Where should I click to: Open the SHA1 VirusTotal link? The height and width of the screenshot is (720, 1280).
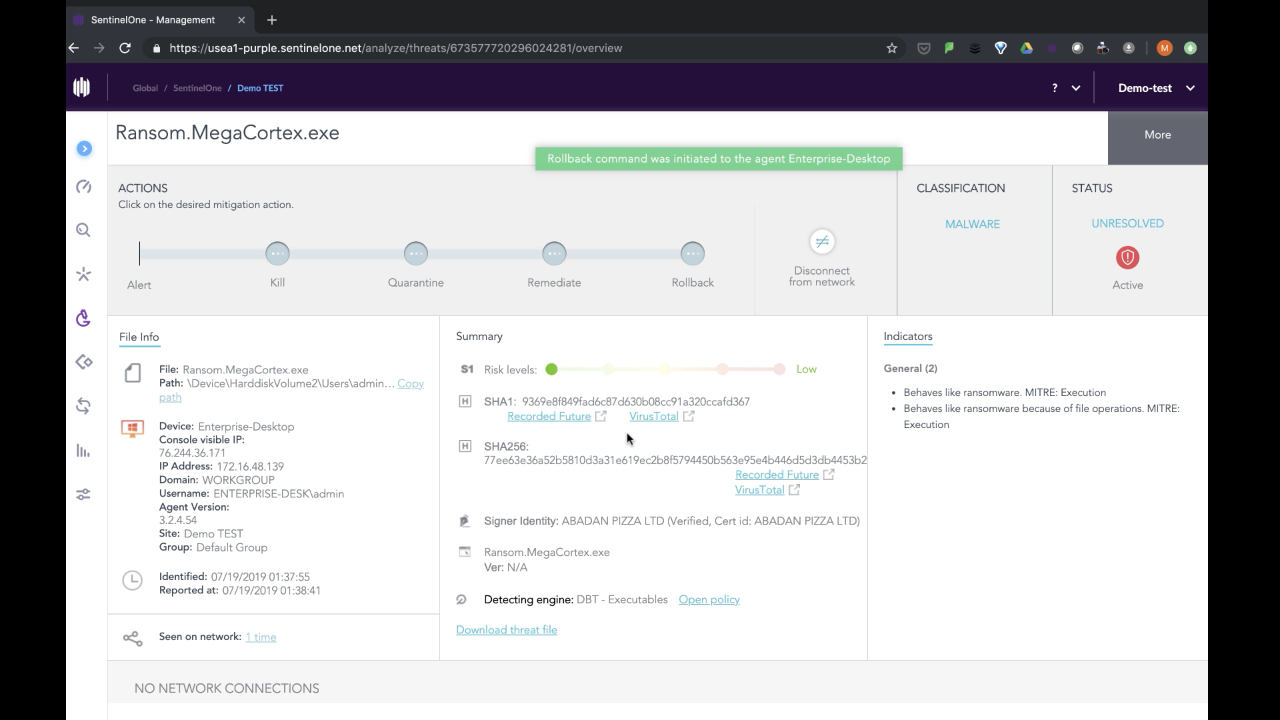coord(654,416)
